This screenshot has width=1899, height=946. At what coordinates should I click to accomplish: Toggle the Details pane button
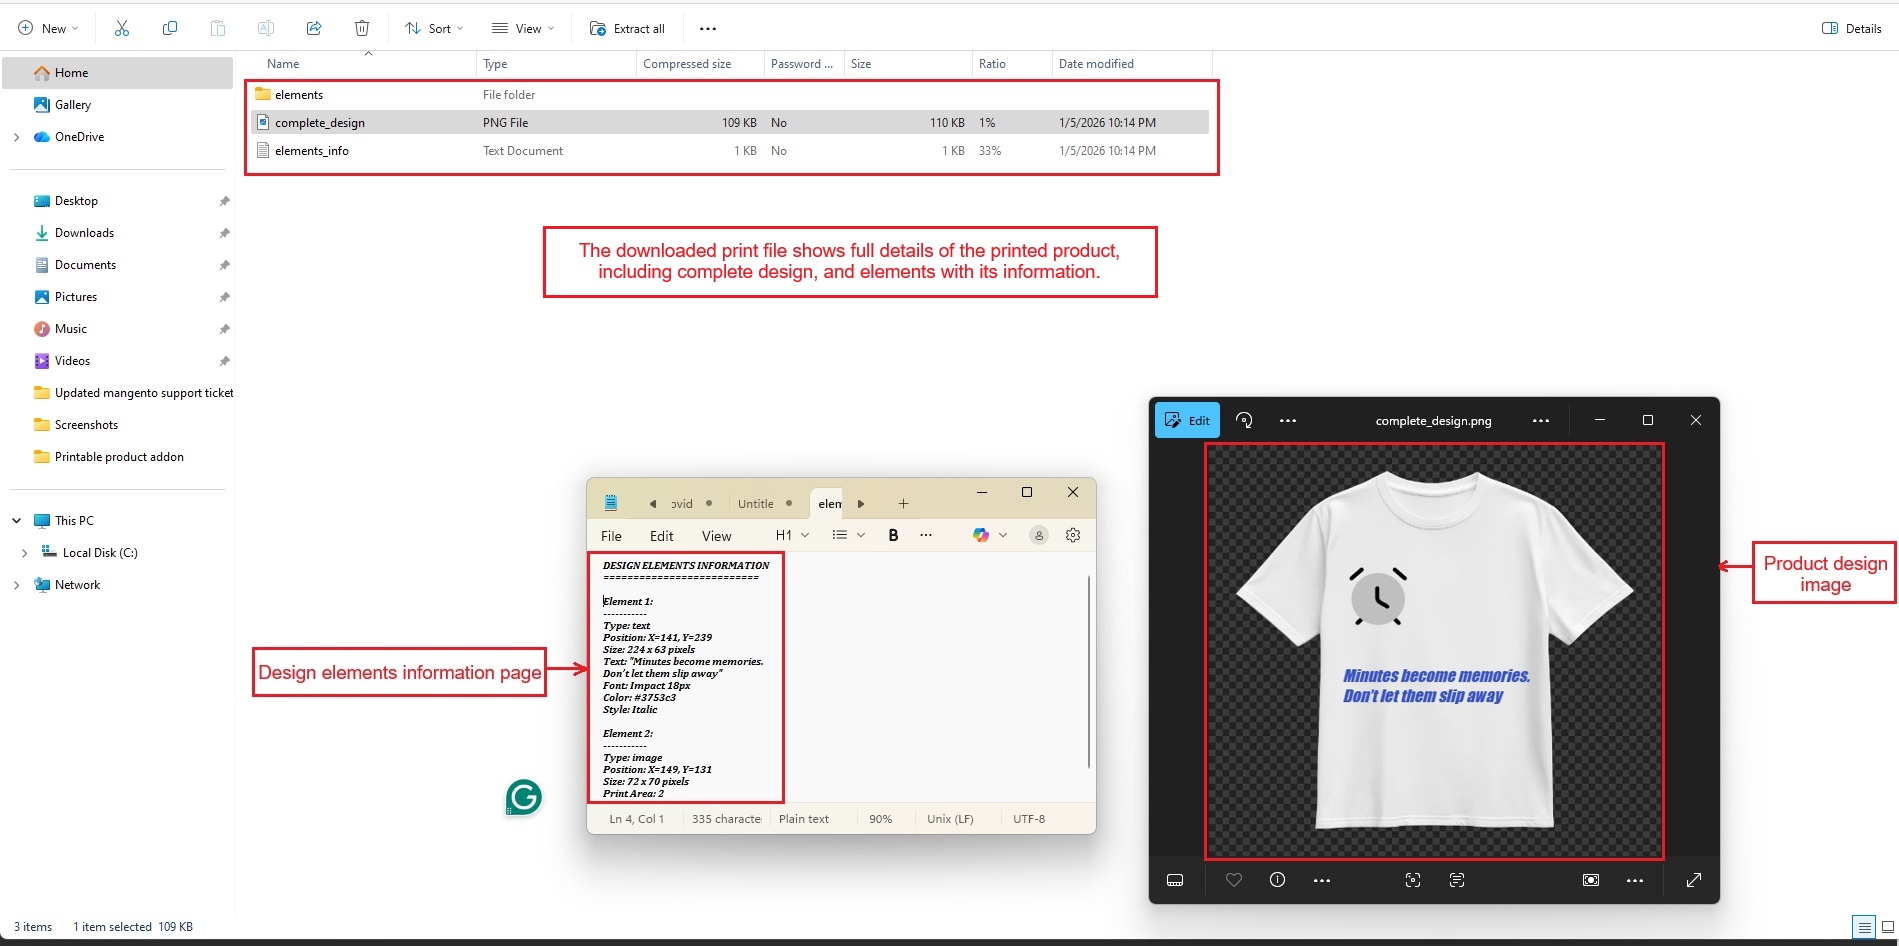1852,28
